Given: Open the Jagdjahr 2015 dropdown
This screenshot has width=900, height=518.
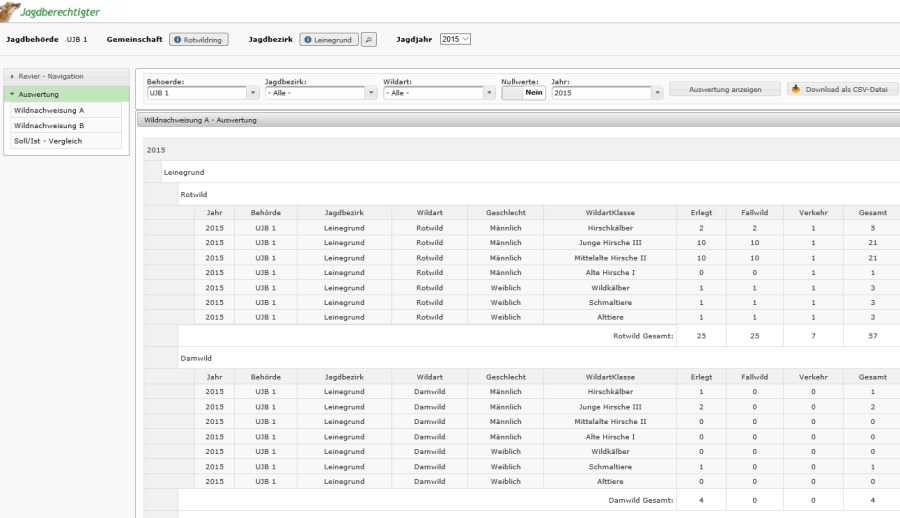Looking at the screenshot, I should point(455,39).
